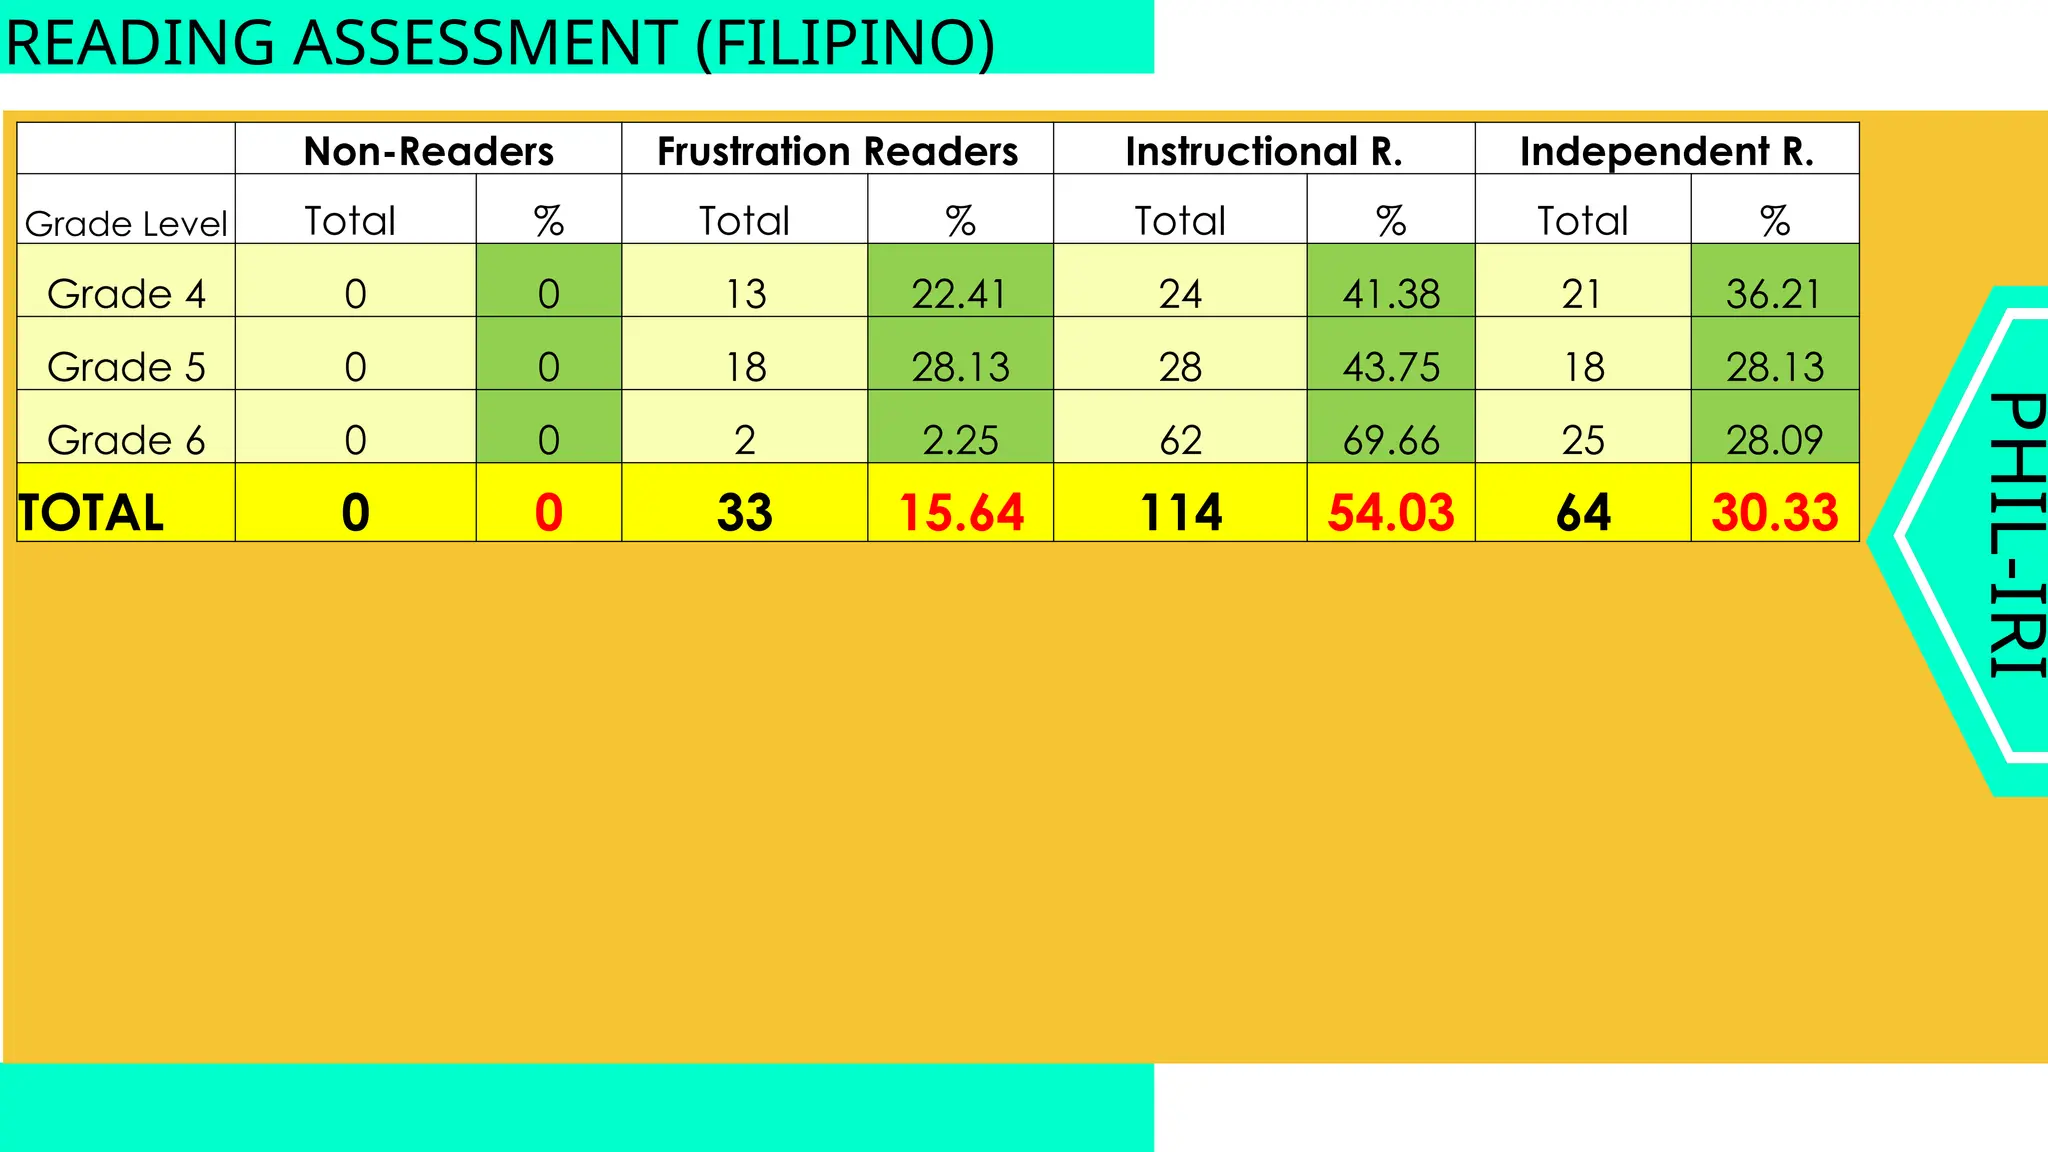Click the bold 114 total cell
The height and width of the screenshot is (1152, 2048).
[1180, 512]
